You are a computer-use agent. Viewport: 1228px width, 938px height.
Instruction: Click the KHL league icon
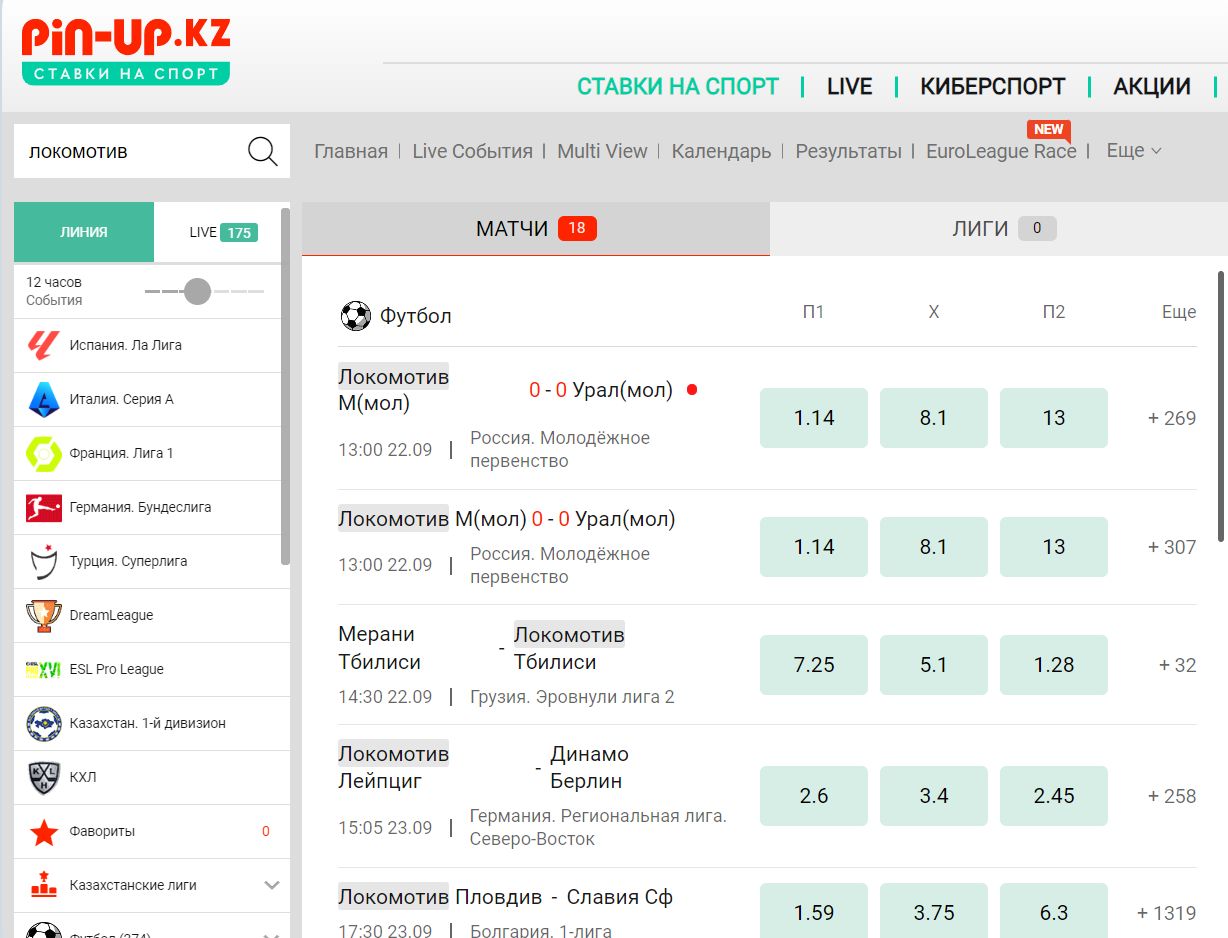coord(43,777)
